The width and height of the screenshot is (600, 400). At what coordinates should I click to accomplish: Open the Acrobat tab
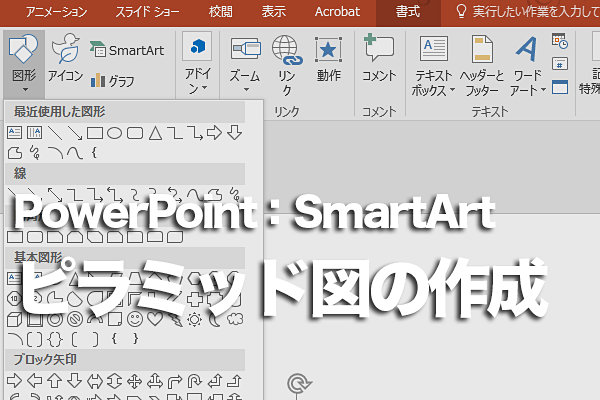point(337,12)
